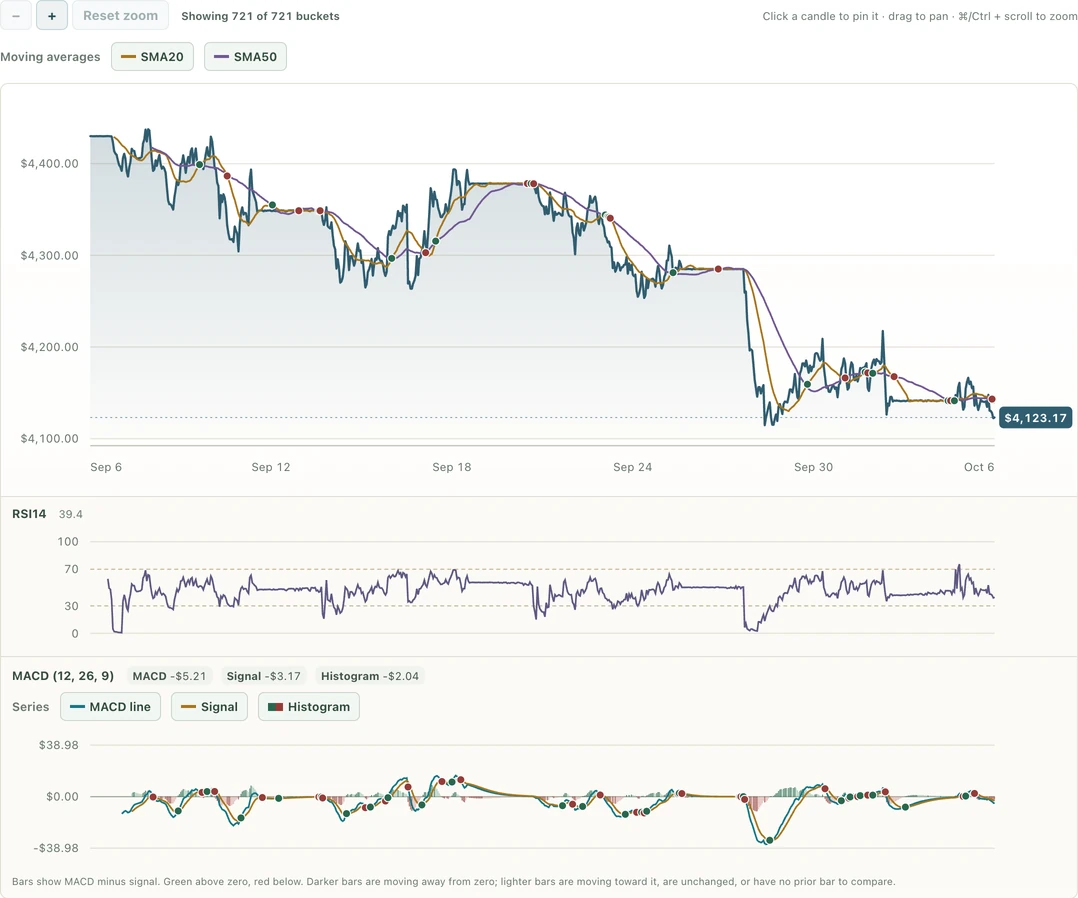Click the minus zoom-out button
This screenshot has height=898, width=1078.
[15, 15]
